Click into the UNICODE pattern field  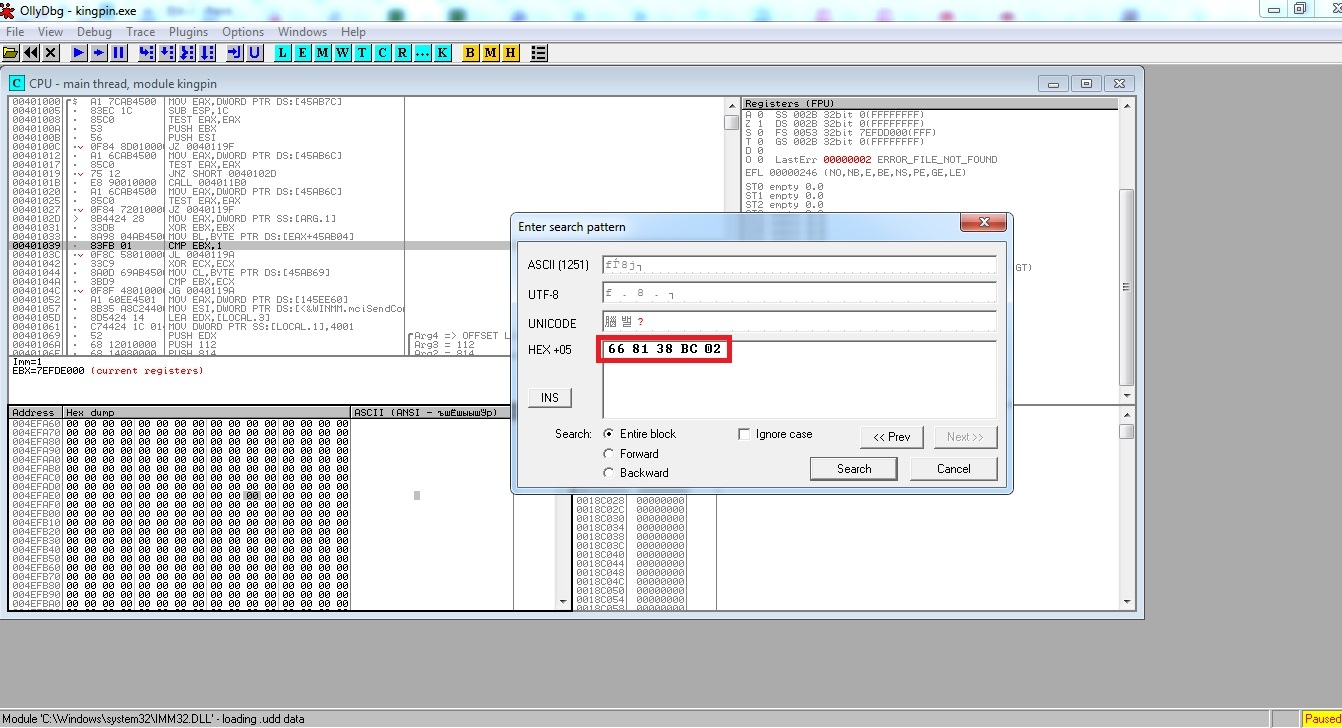(x=799, y=323)
